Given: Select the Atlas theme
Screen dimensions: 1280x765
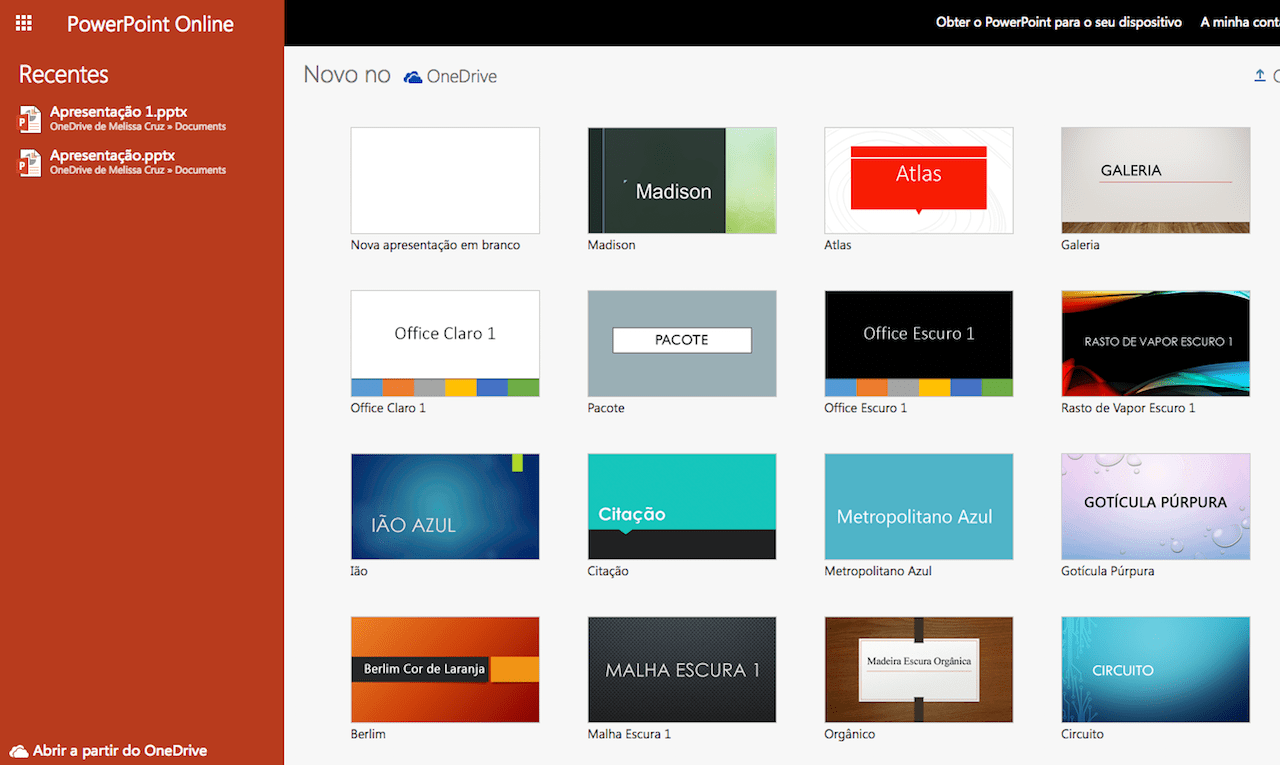Looking at the screenshot, I should pyautogui.click(x=918, y=180).
